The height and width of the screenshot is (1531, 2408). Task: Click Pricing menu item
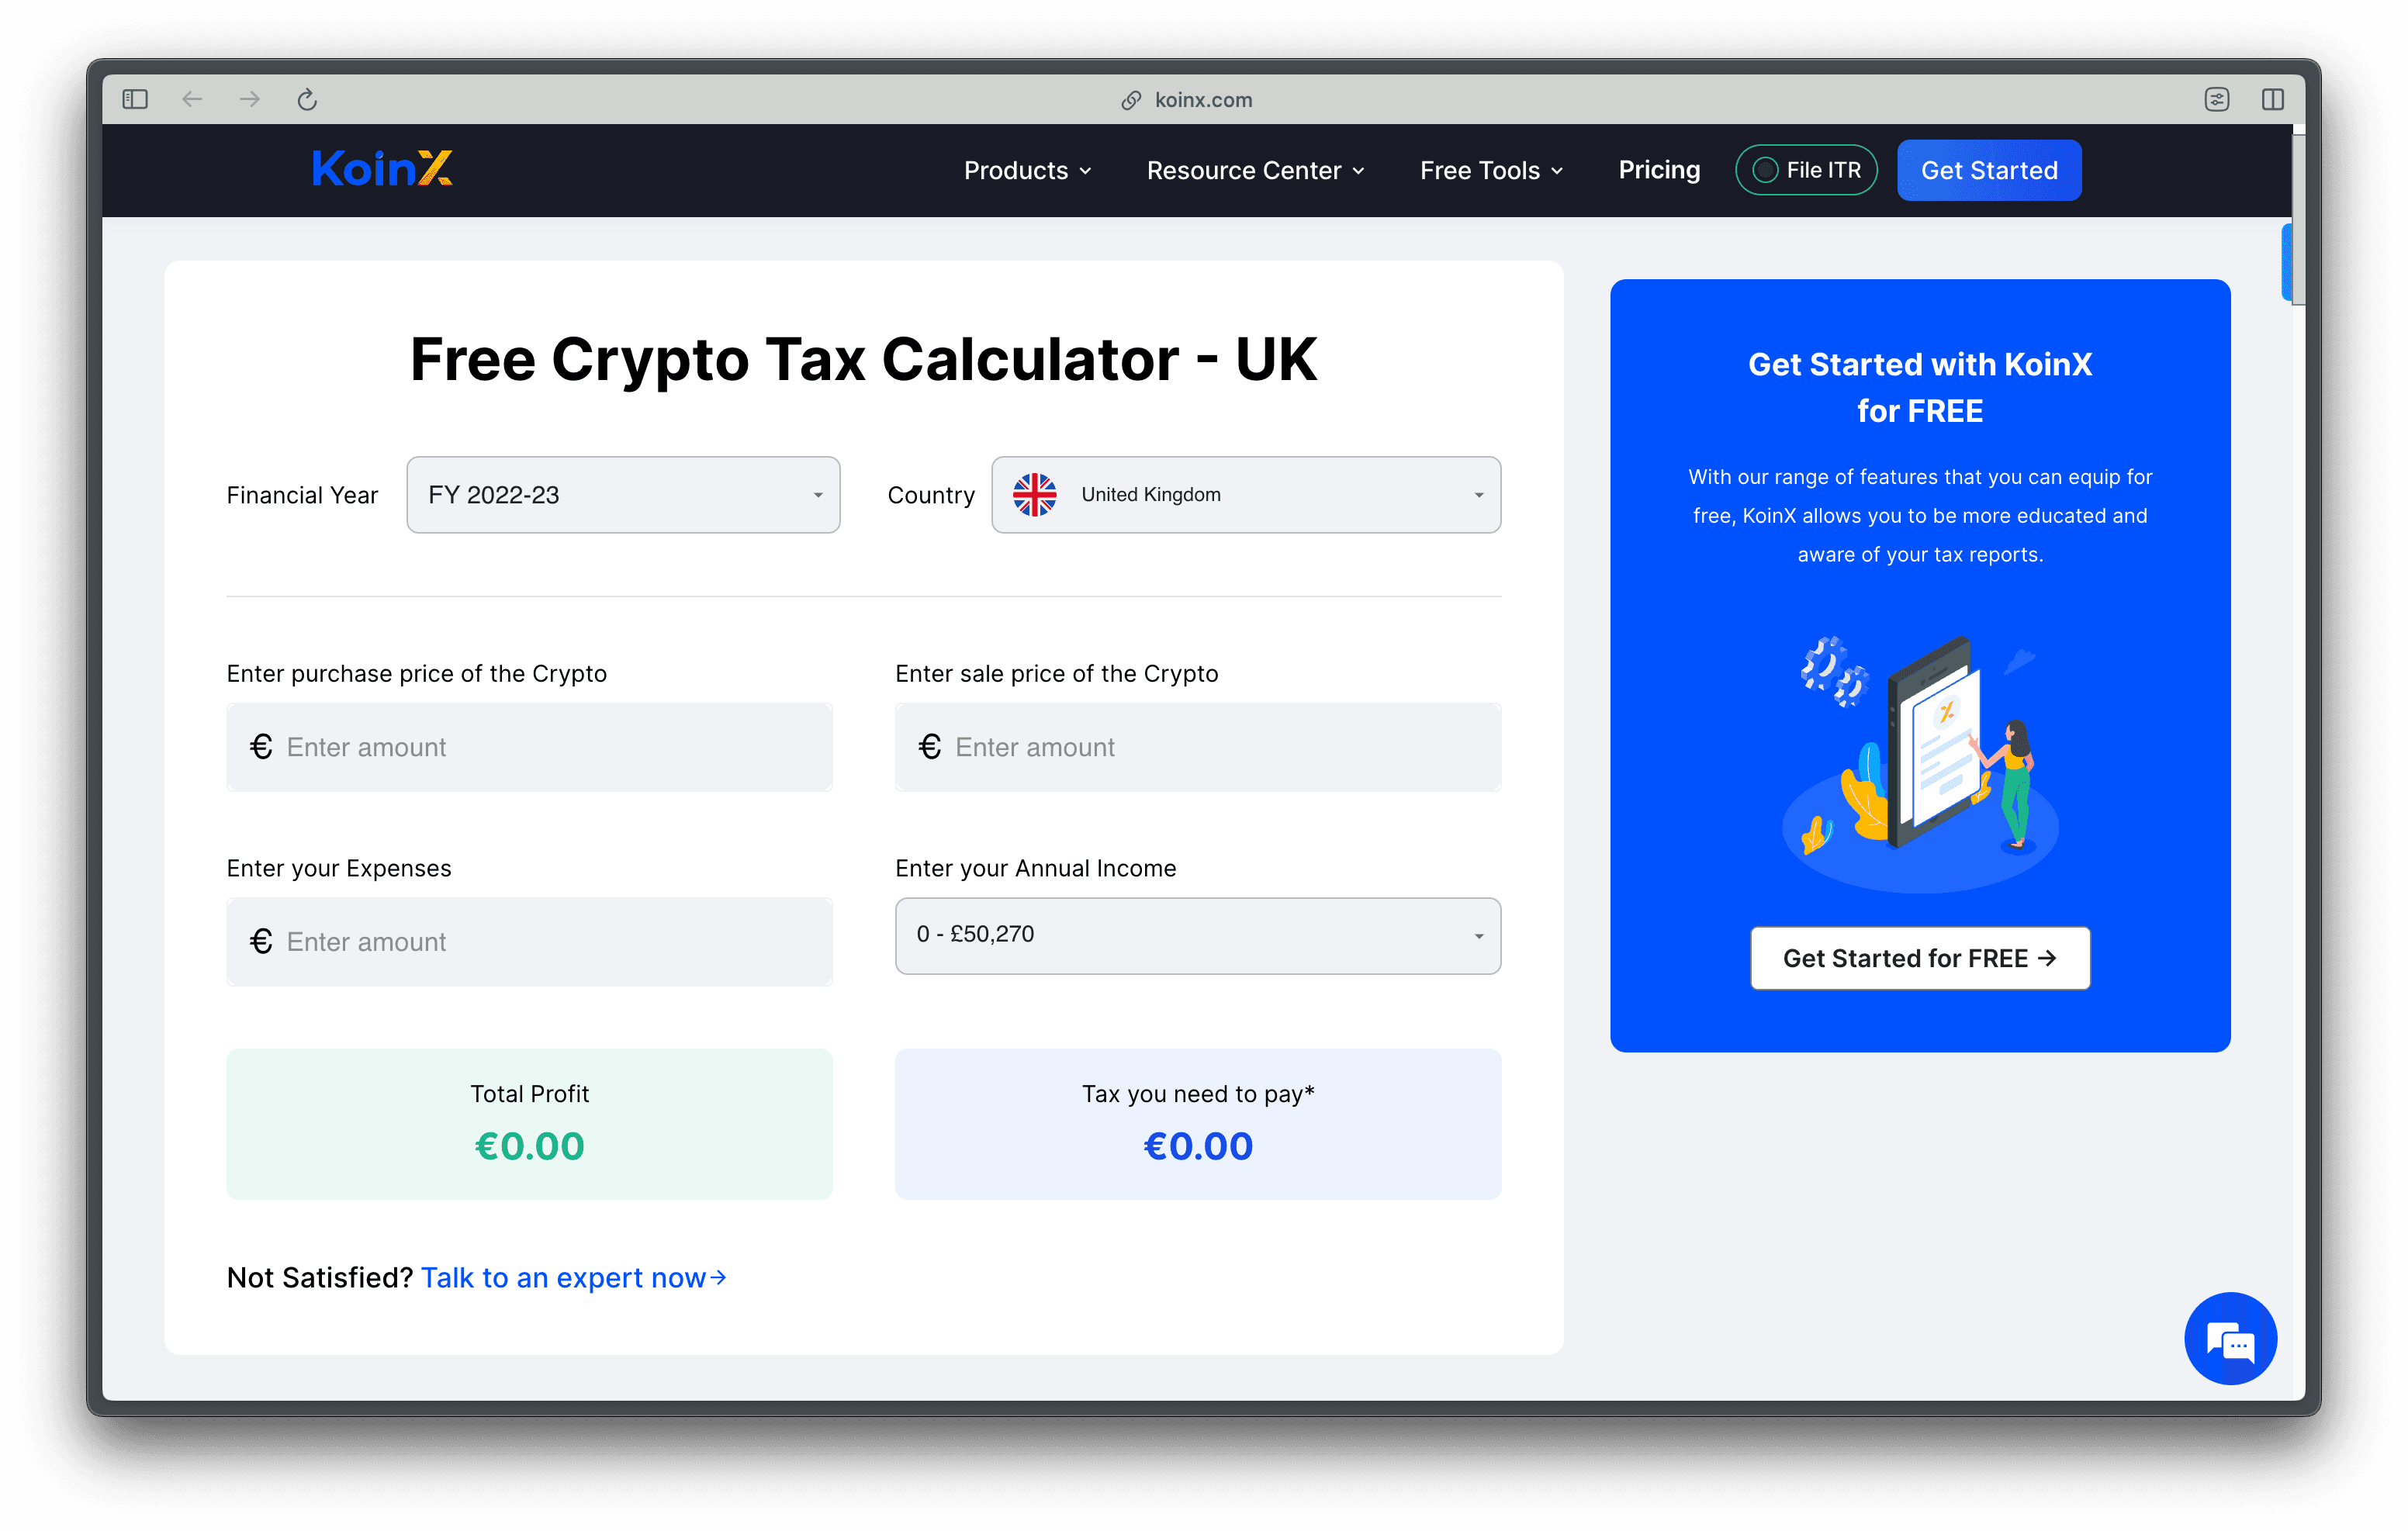(x=1659, y=170)
